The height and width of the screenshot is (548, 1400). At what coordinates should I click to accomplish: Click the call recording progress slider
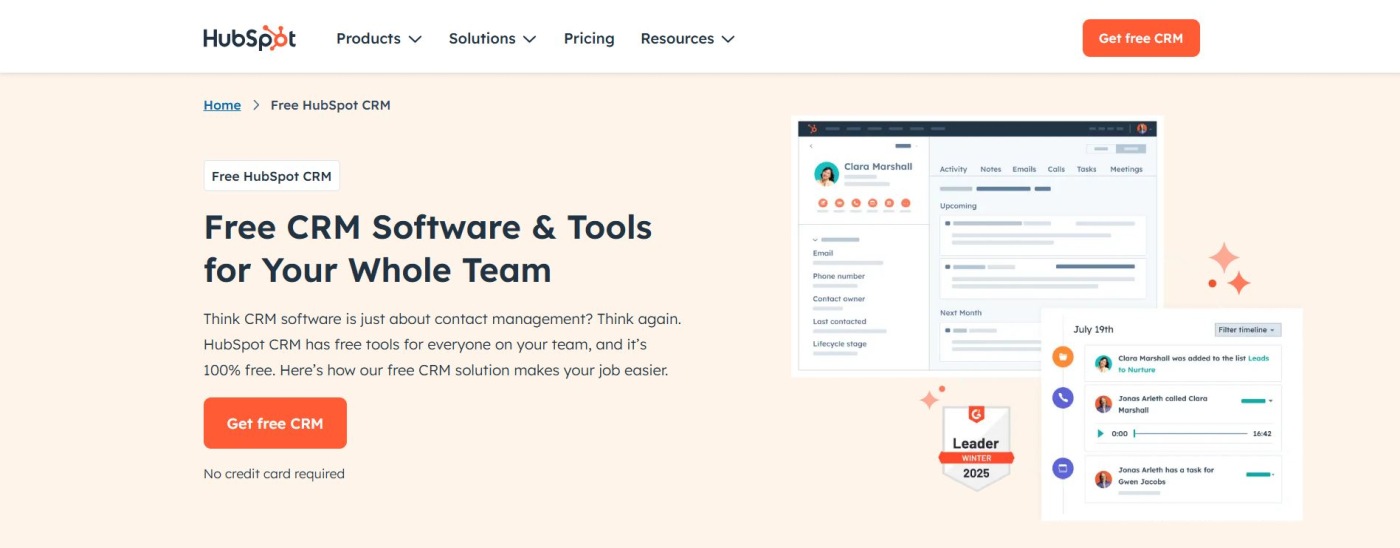pos(1190,434)
